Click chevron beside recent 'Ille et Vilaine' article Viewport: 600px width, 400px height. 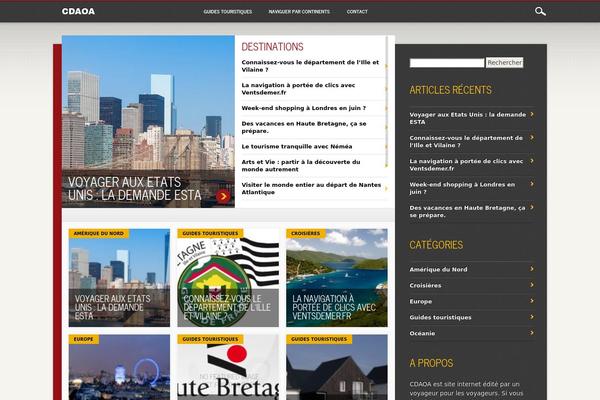(532, 137)
